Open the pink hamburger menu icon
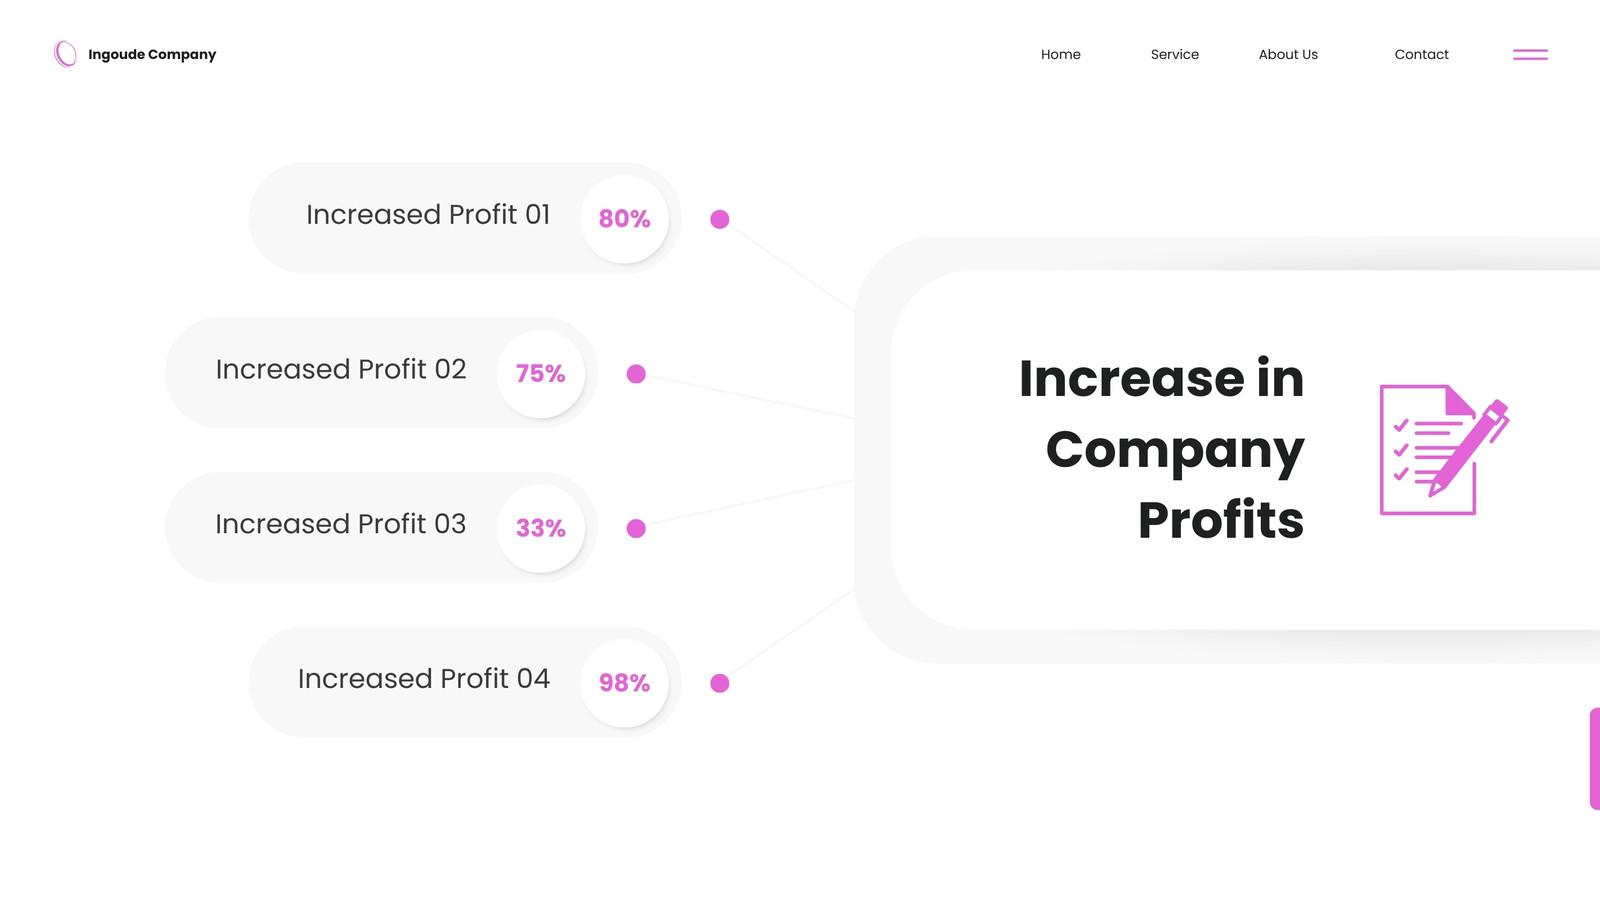The height and width of the screenshot is (900, 1600). tap(1530, 54)
